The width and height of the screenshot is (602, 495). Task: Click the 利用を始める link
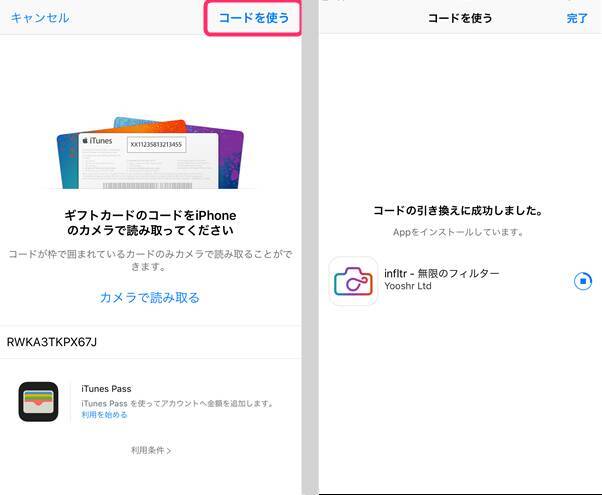pos(104,415)
